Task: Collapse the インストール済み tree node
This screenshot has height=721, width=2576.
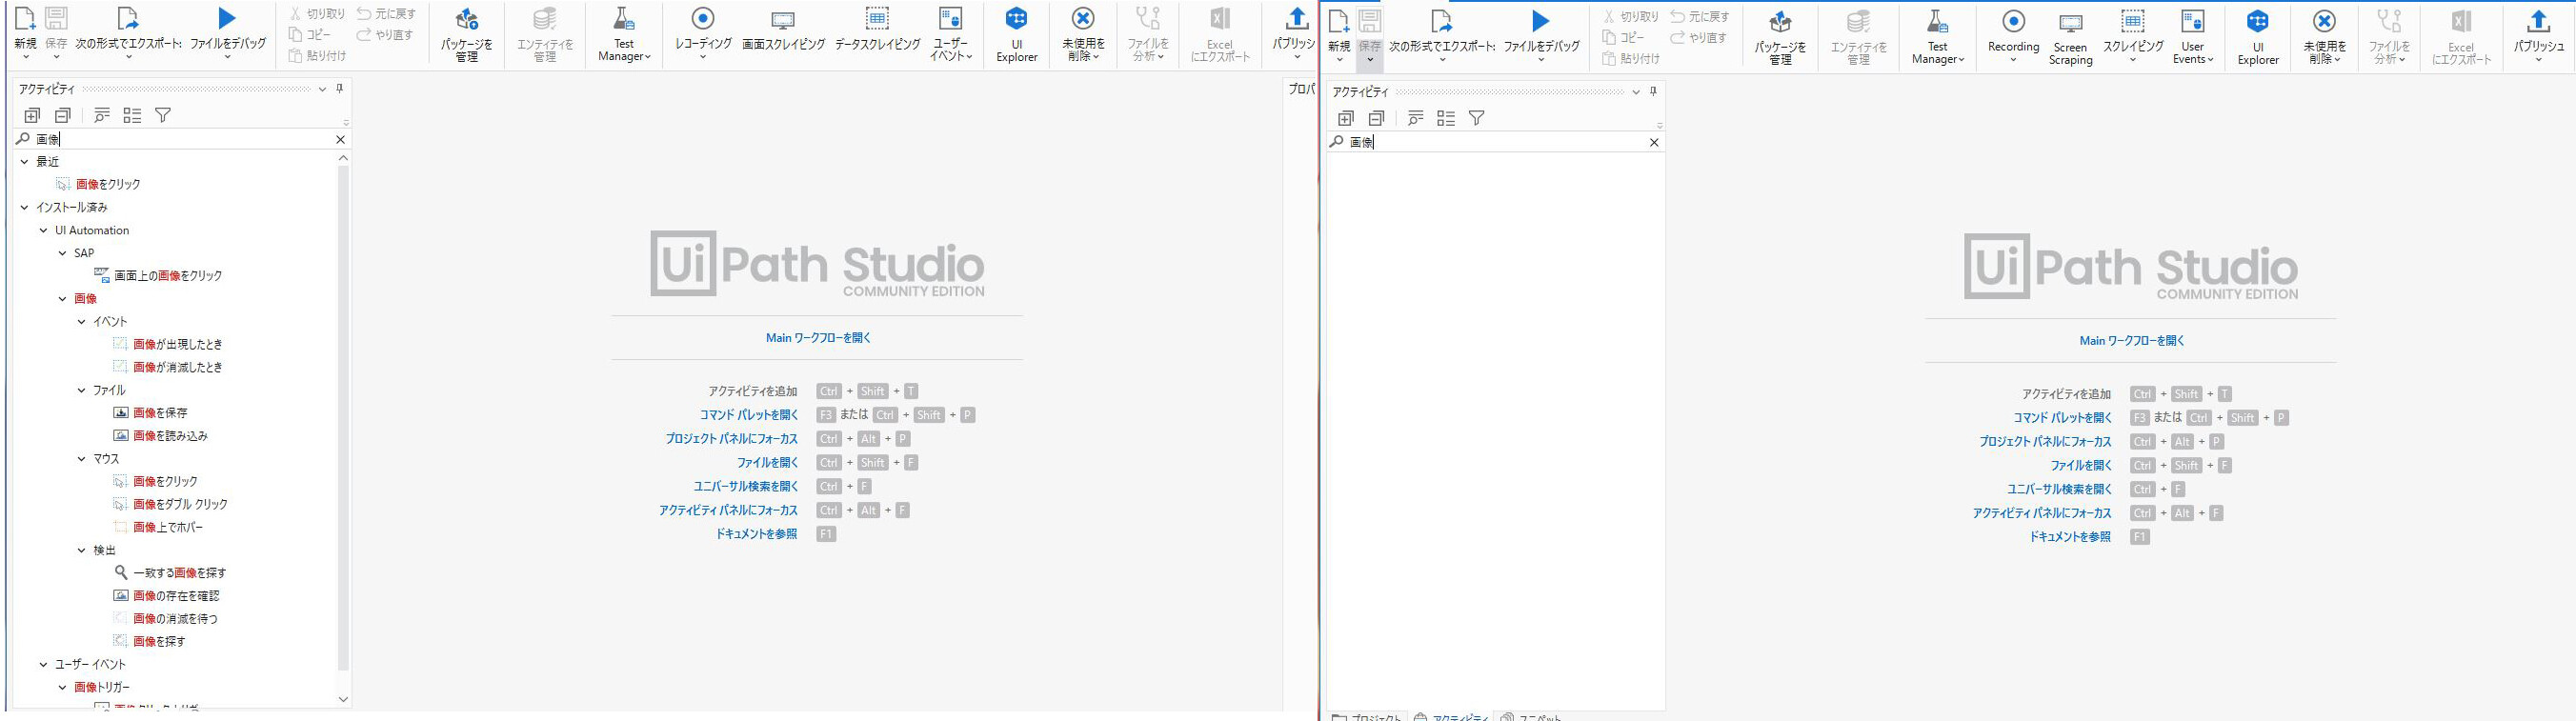Action: (x=24, y=207)
